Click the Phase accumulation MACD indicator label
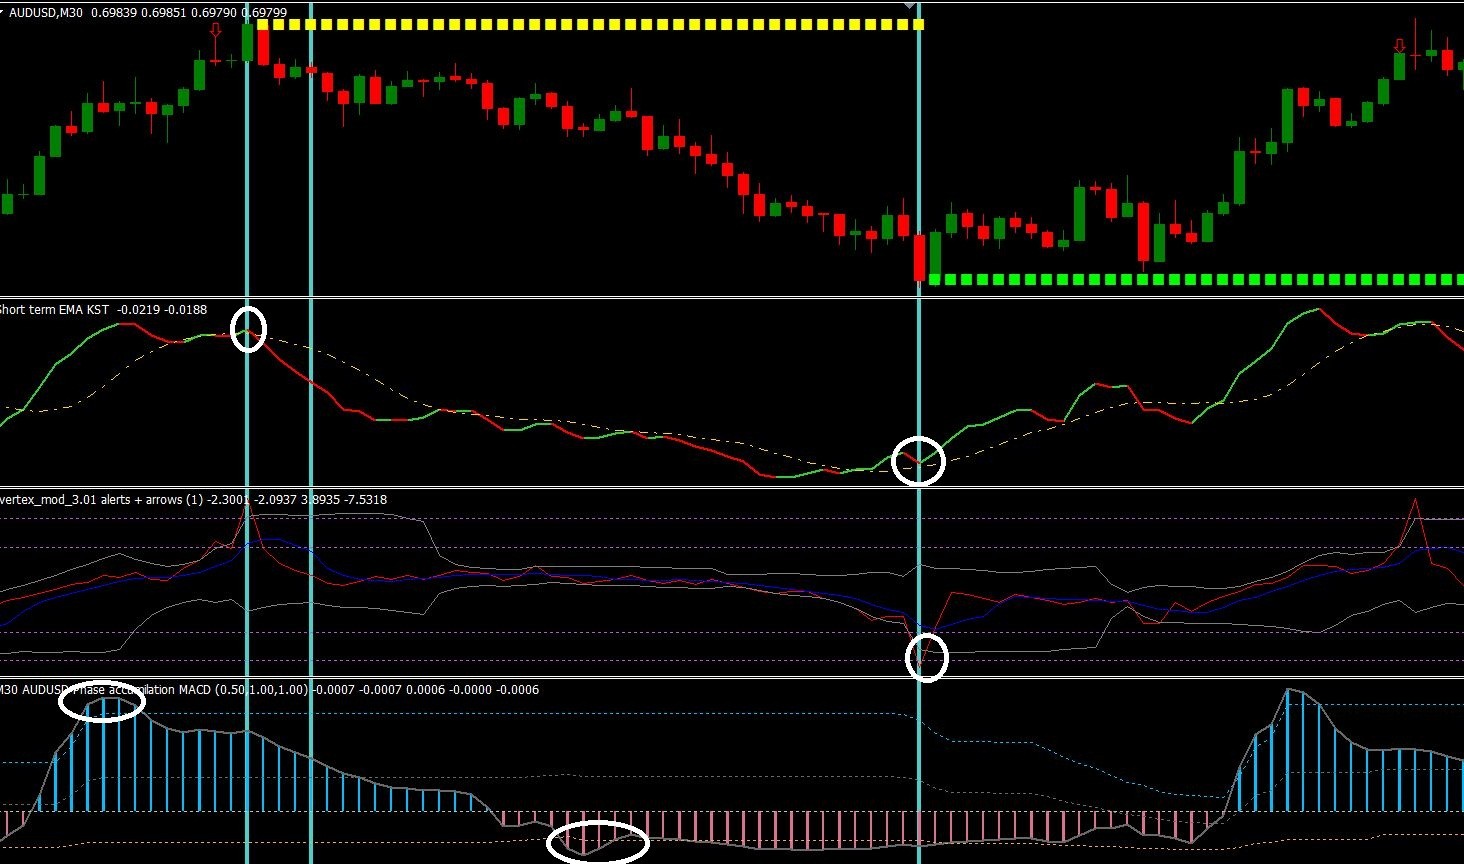1464x864 pixels. pos(141,690)
